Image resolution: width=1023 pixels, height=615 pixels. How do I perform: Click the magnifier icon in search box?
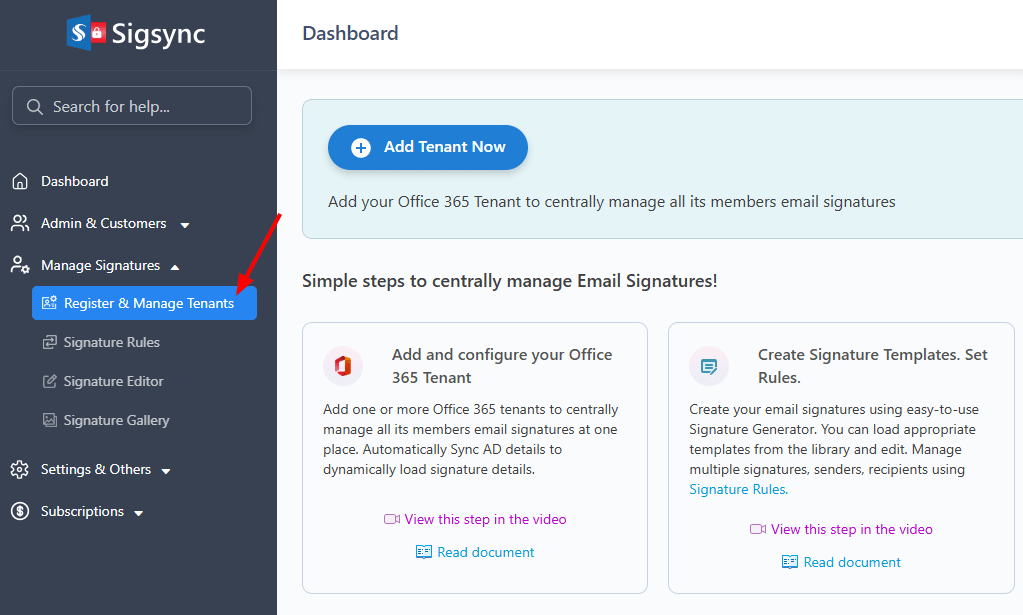(x=35, y=106)
